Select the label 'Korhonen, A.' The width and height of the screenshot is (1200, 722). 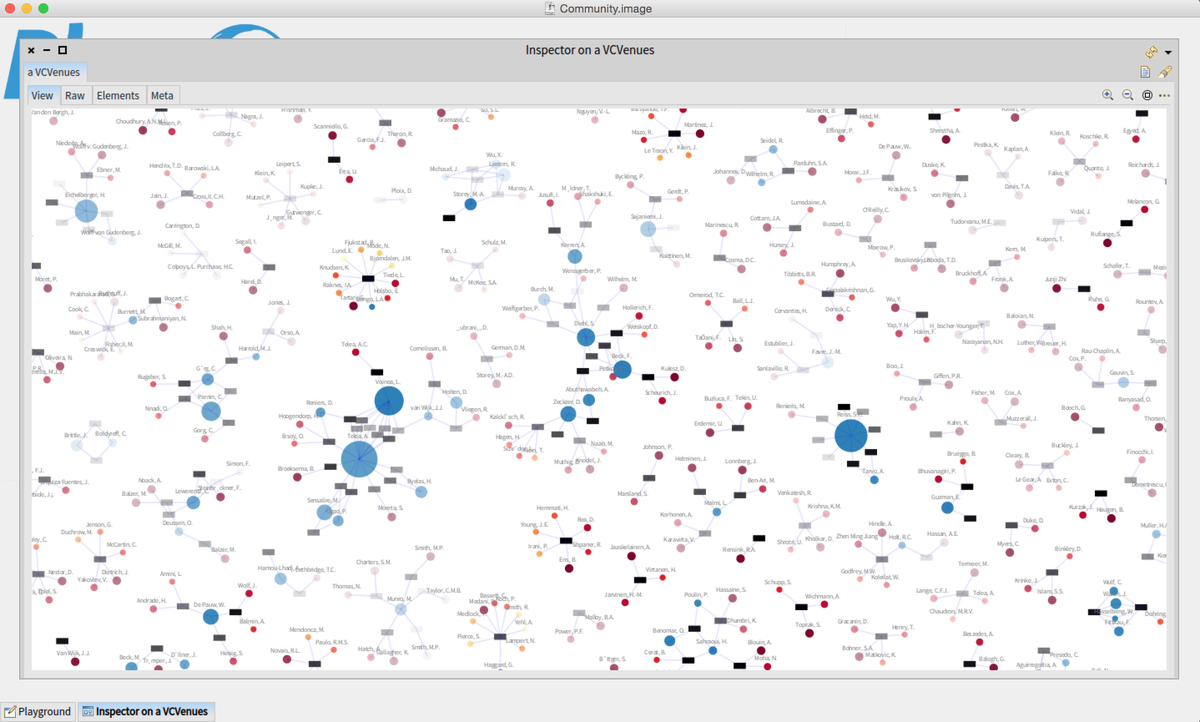click(676, 514)
